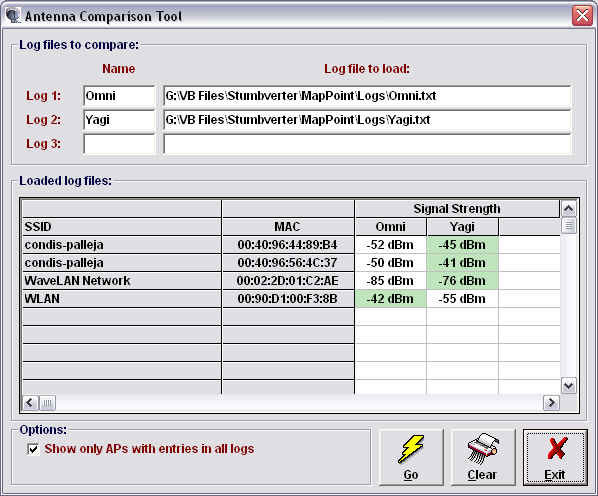This screenshot has height=496, width=598.
Task: Click the antenna app icon in title bar
Action: tap(13, 16)
